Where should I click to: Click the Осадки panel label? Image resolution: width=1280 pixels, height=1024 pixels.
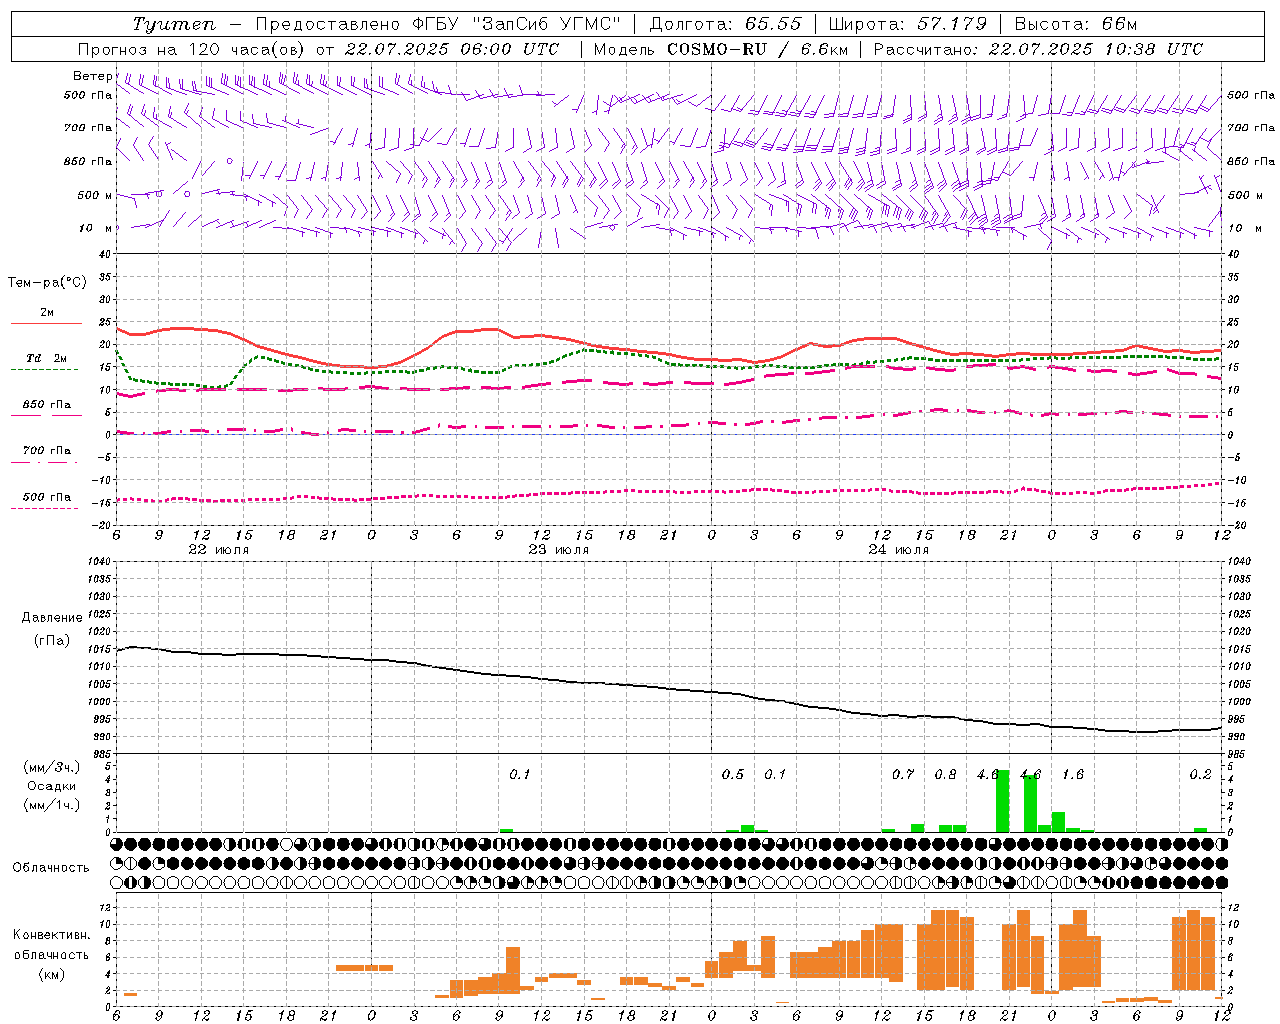[52, 786]
